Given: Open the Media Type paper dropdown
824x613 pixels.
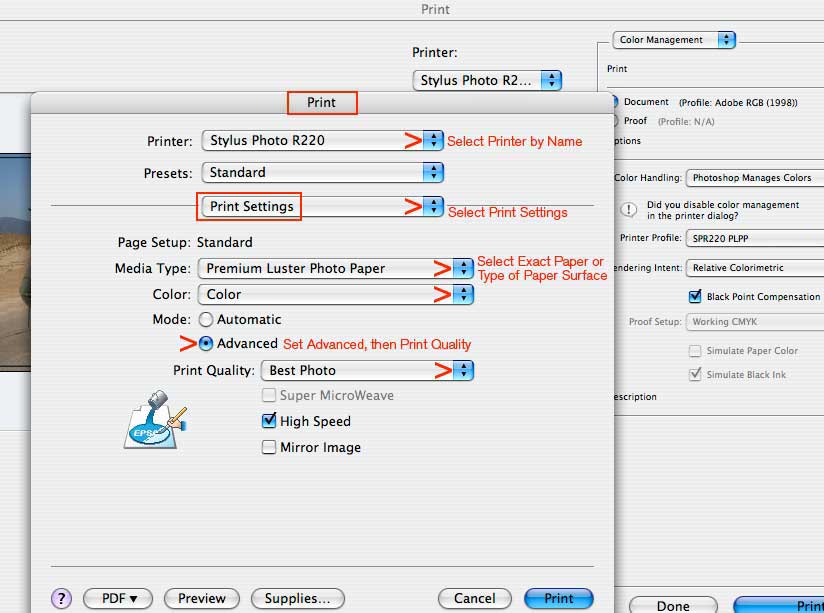Looking at the screenshot, I should pyautogui.click(x=336, y=268).
